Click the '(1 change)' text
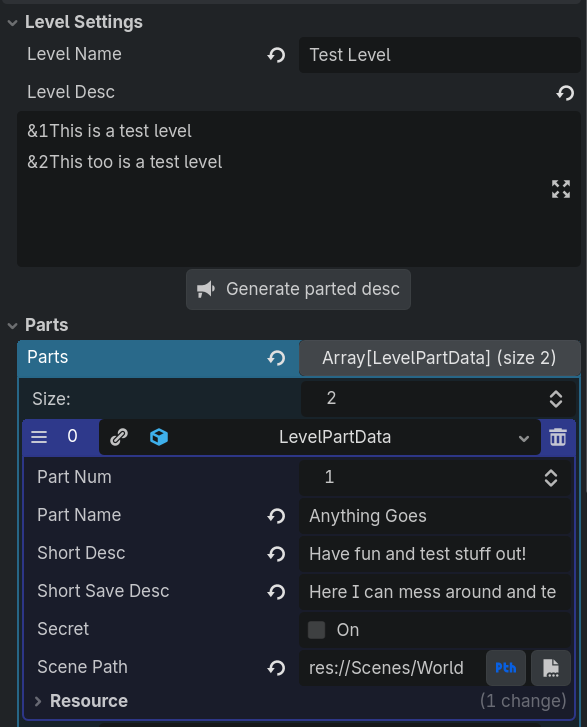This screenshot has width=587, height=727. click(523, 701)
